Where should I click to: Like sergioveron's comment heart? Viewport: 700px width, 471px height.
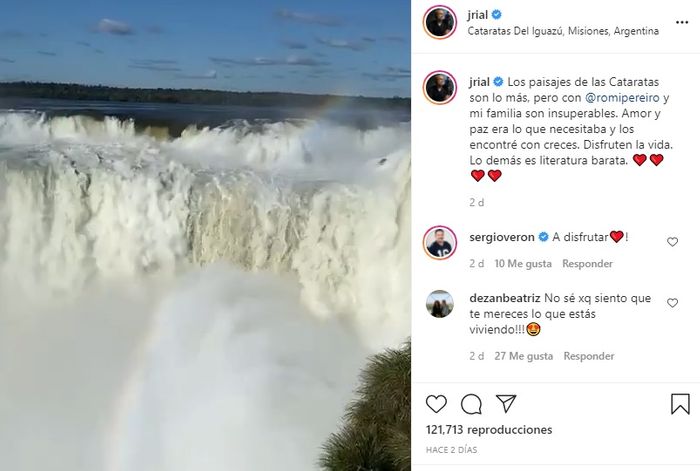click(x=672, y=242)
